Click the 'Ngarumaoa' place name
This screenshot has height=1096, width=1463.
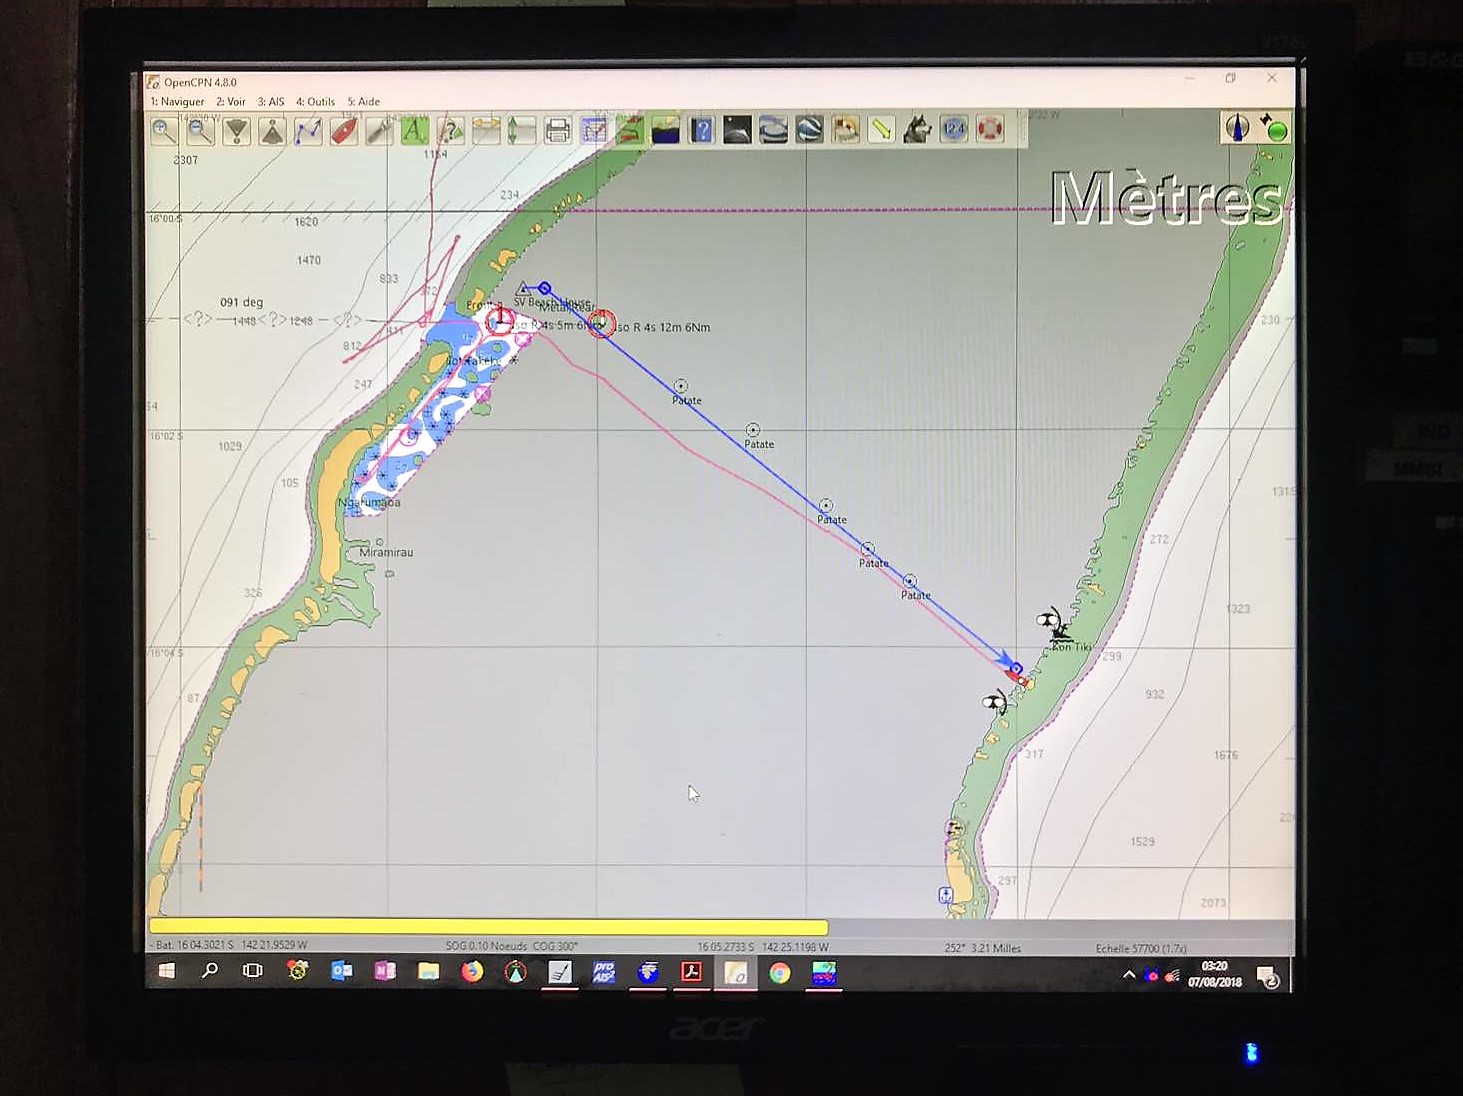coord(369,503)
